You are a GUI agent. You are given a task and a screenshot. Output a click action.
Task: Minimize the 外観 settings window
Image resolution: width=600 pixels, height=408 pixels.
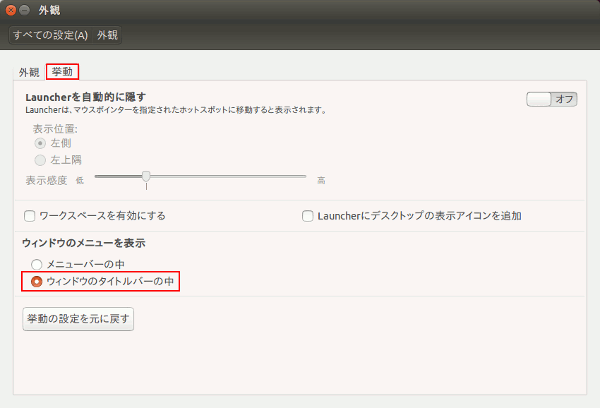click(x=26, y=10)
